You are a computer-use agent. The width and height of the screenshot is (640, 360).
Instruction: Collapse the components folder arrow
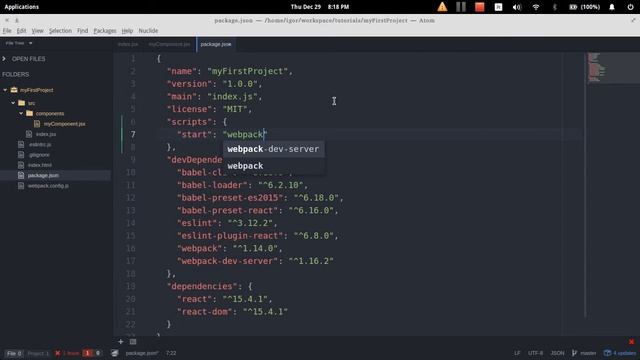21,113
